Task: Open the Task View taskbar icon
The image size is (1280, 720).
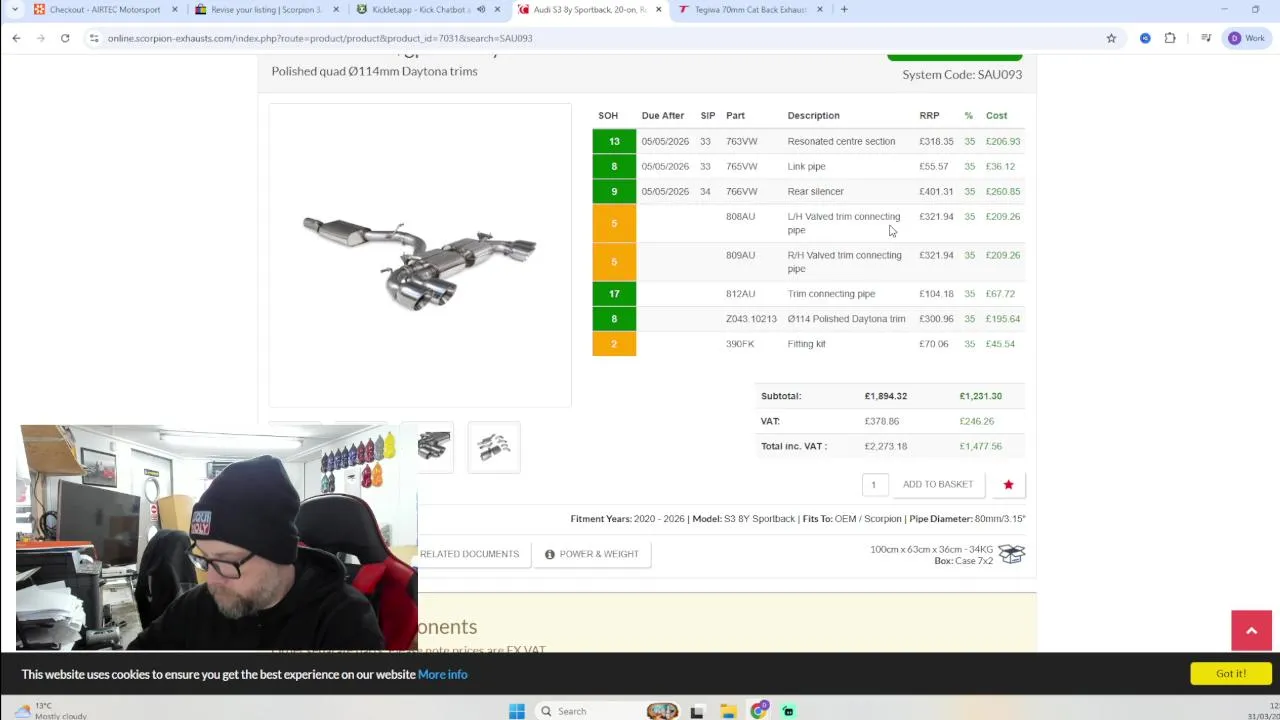Action: pos(697,711)
